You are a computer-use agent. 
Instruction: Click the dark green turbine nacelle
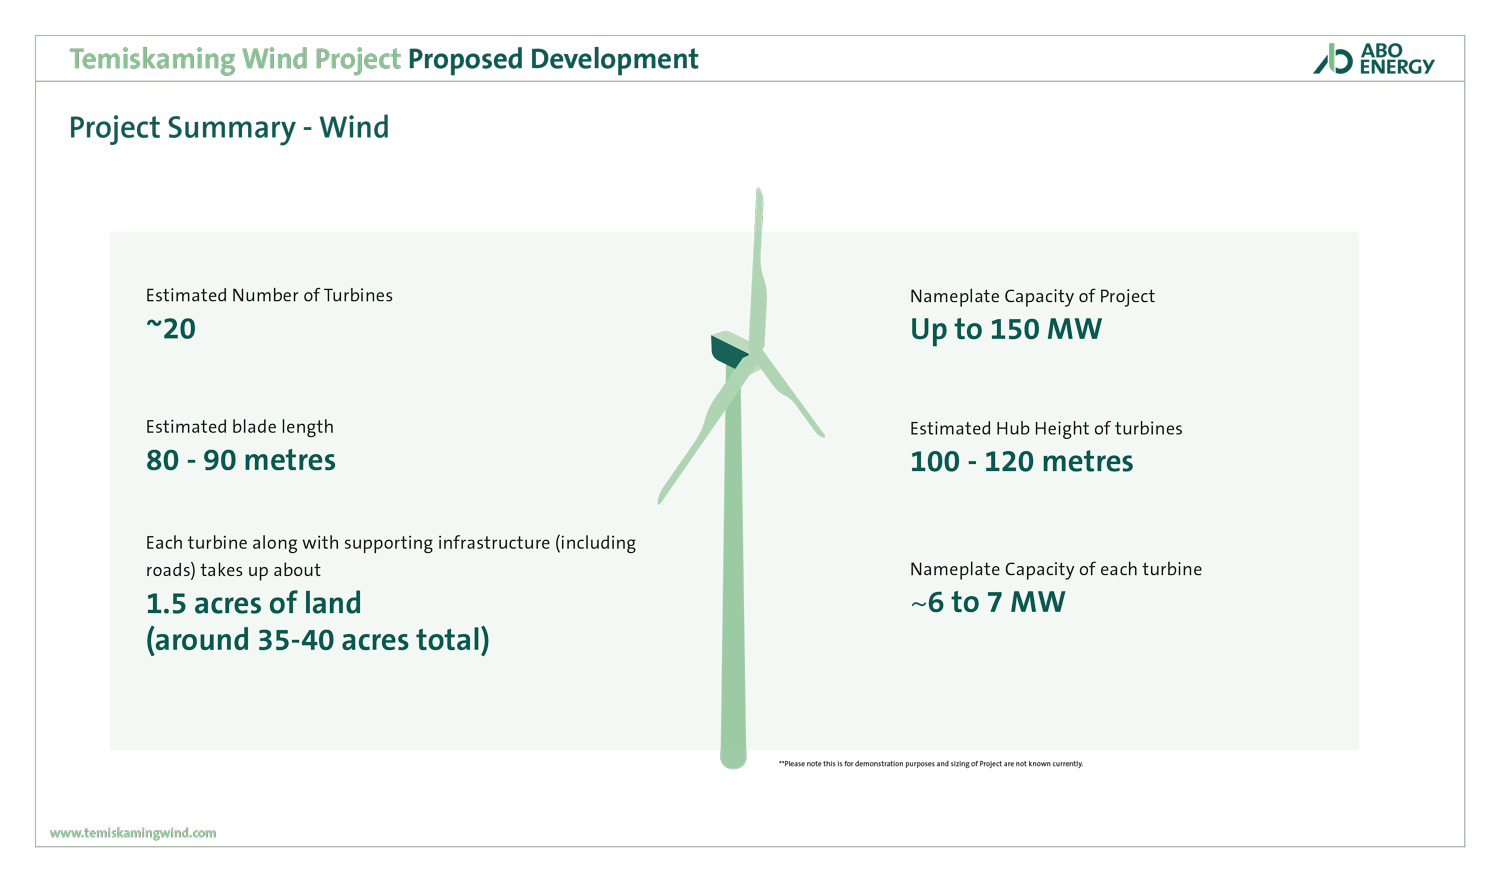click(x=728, y=351)
